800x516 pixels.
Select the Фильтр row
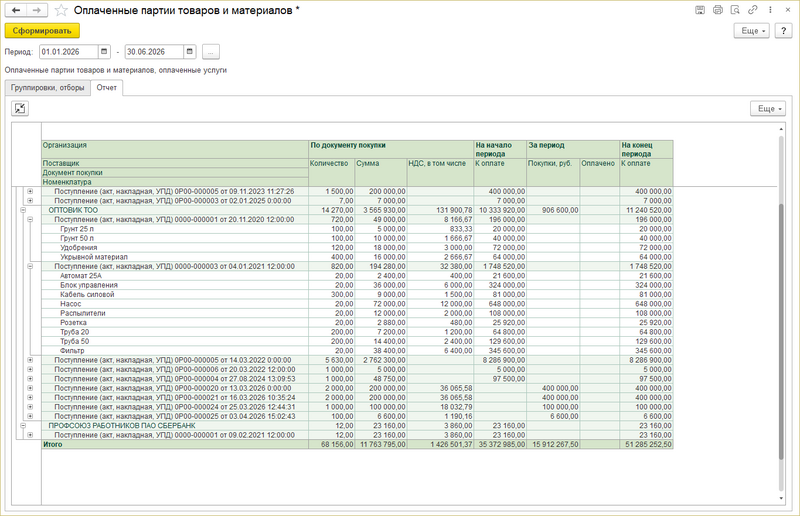pos(357,351)
